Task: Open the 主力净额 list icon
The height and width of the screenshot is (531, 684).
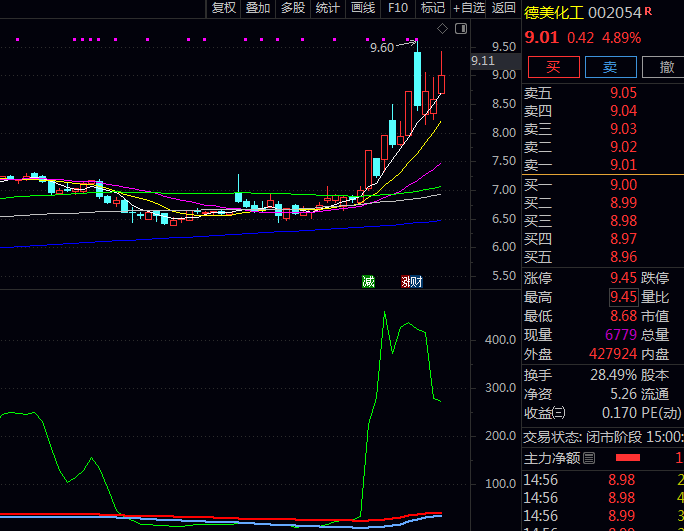Action: [589, 458]
